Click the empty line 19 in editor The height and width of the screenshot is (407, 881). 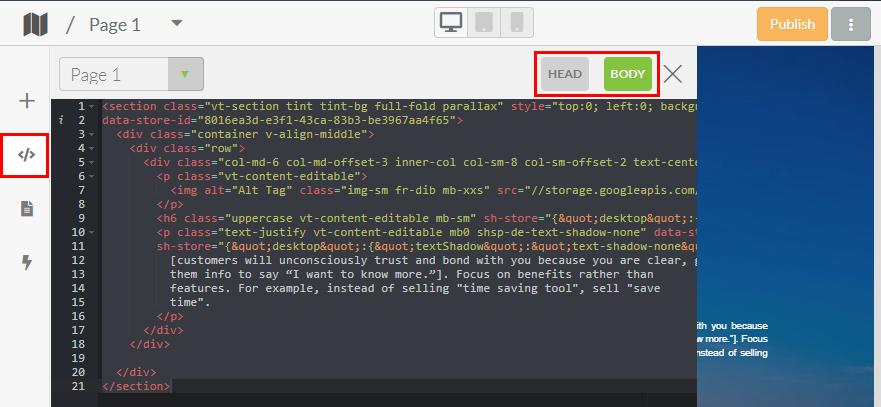point(399,358)
